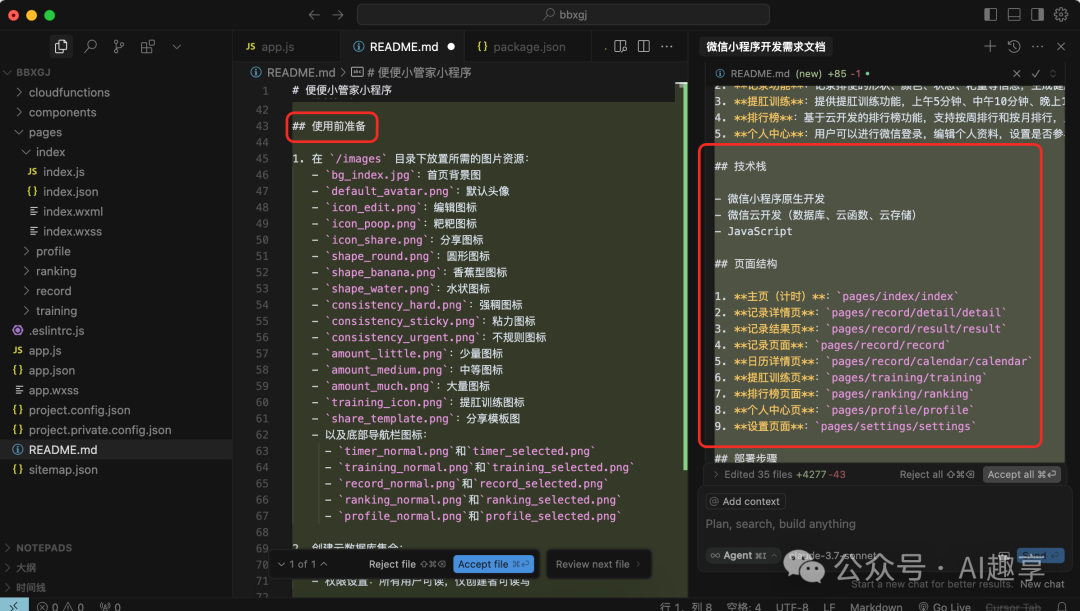The image size is (1080, 611).
Task: Open the Extensions view icon
Action: click(x=147, y=46)
